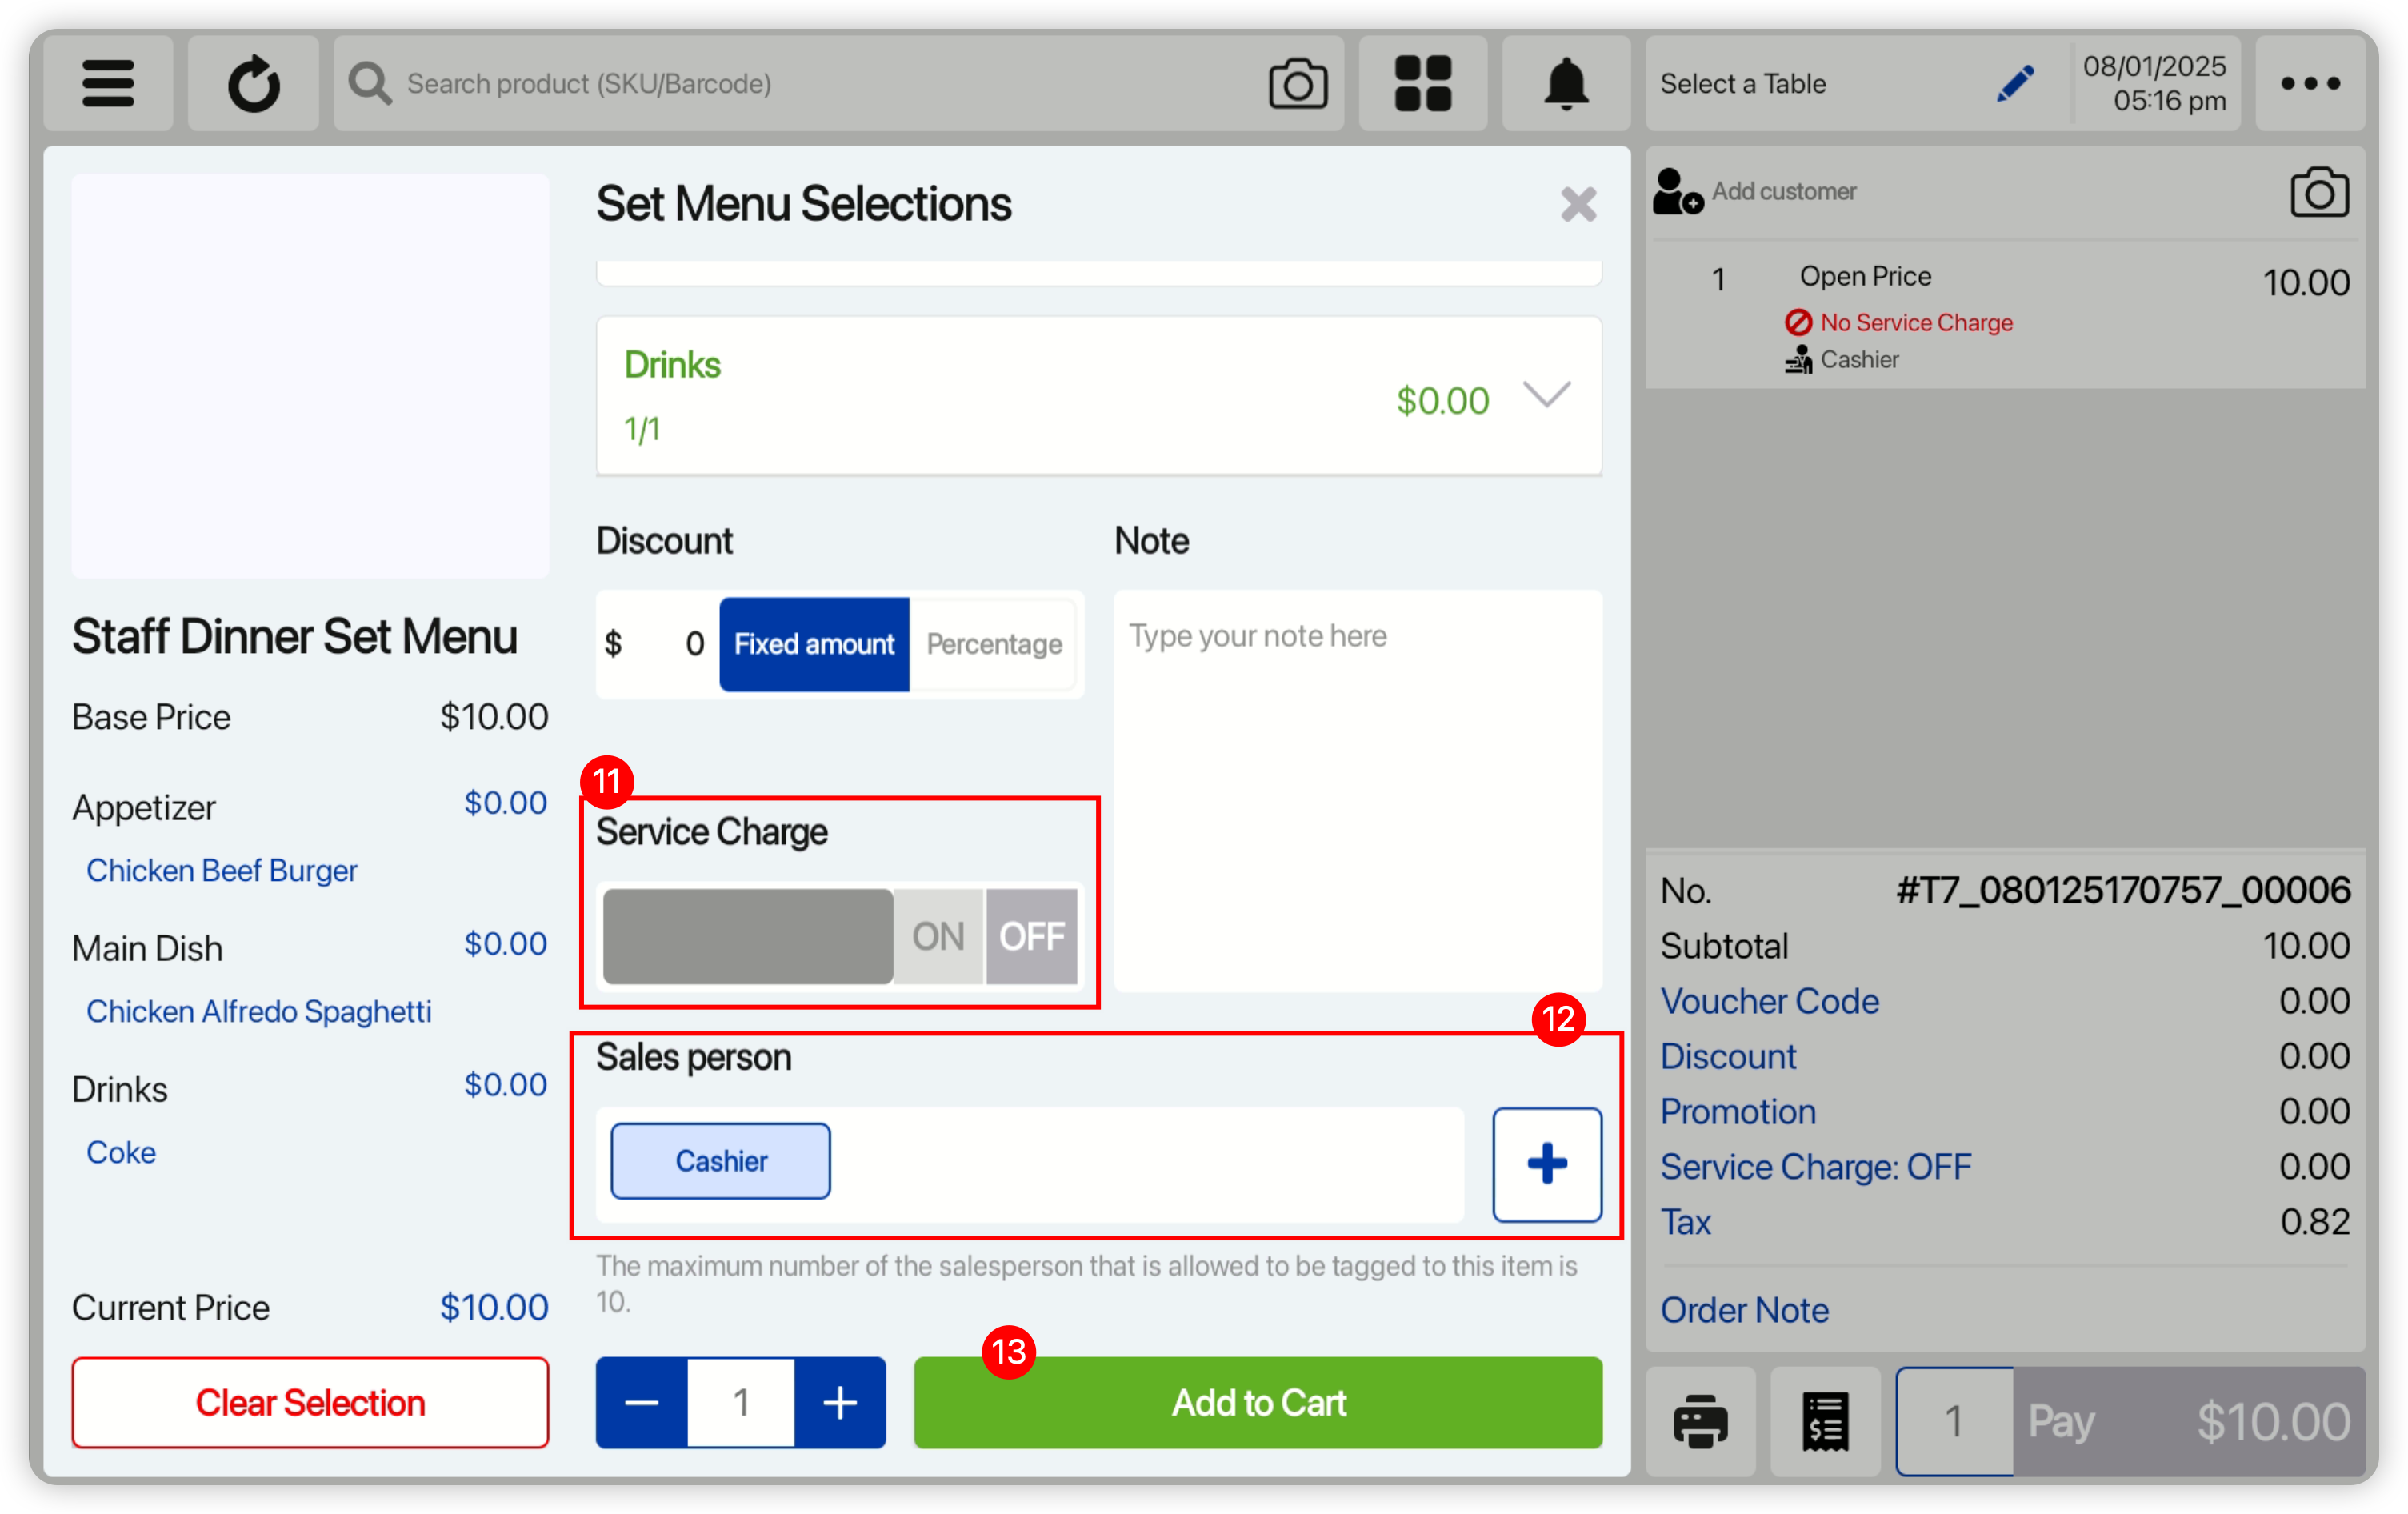The width and height of the screenshot is (2408, 1514).
Task: Open the three-dot more options menu
Action: point(2309,83)
